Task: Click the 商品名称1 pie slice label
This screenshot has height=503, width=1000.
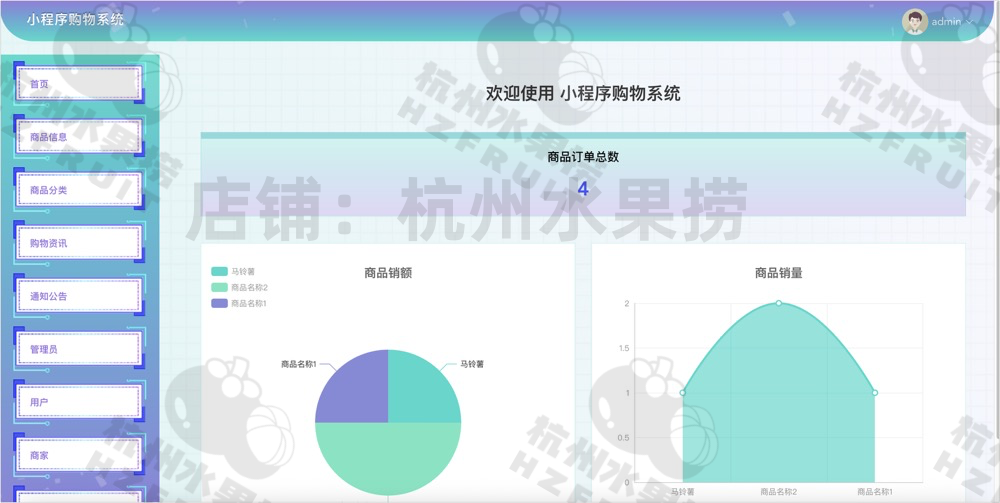Action: coord(299,364)
